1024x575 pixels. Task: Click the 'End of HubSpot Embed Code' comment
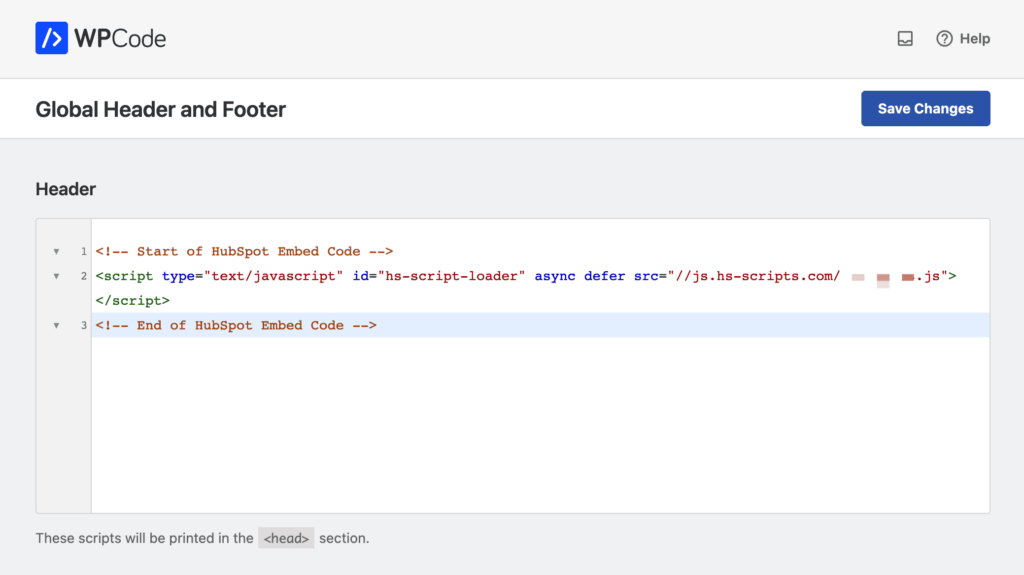click(236, 325)
